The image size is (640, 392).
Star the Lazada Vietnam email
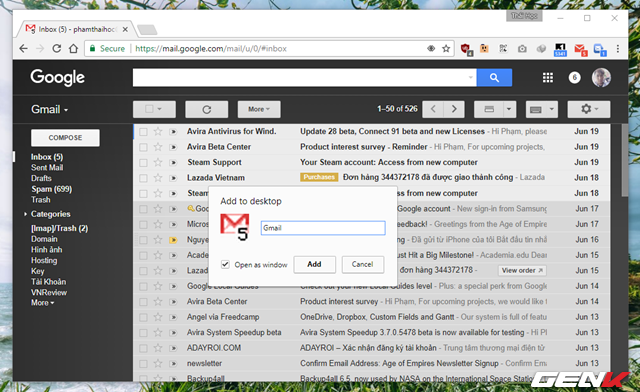pos(158,178)
